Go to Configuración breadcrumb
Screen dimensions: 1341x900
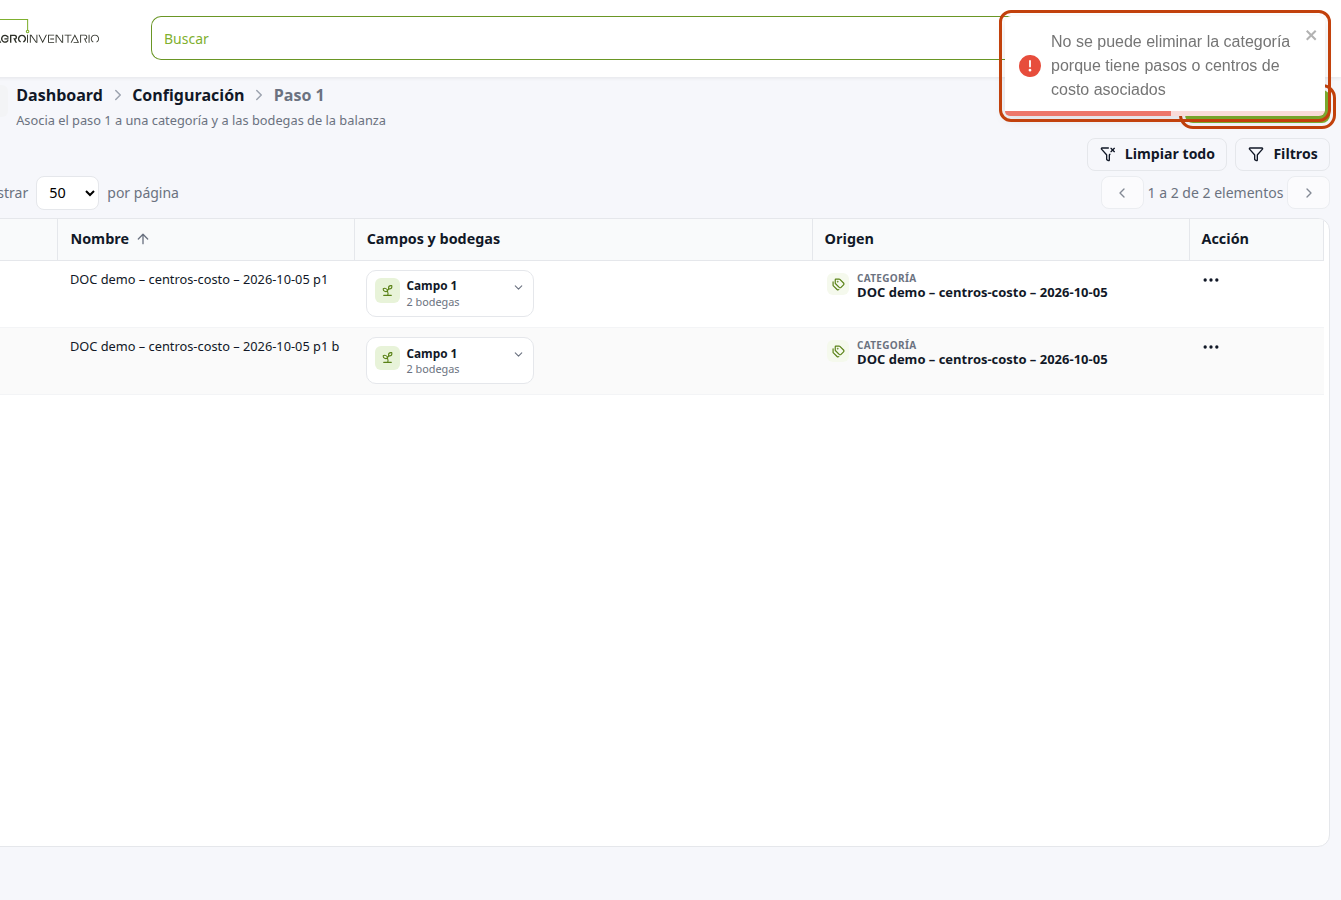coord(188,95)
